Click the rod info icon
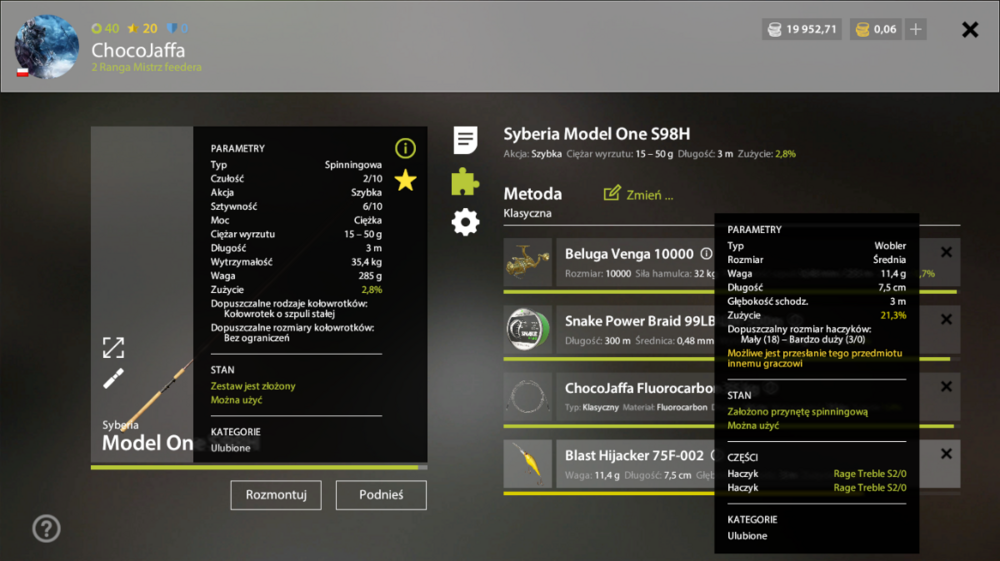The image size is (1000, 561). [405, 149]
